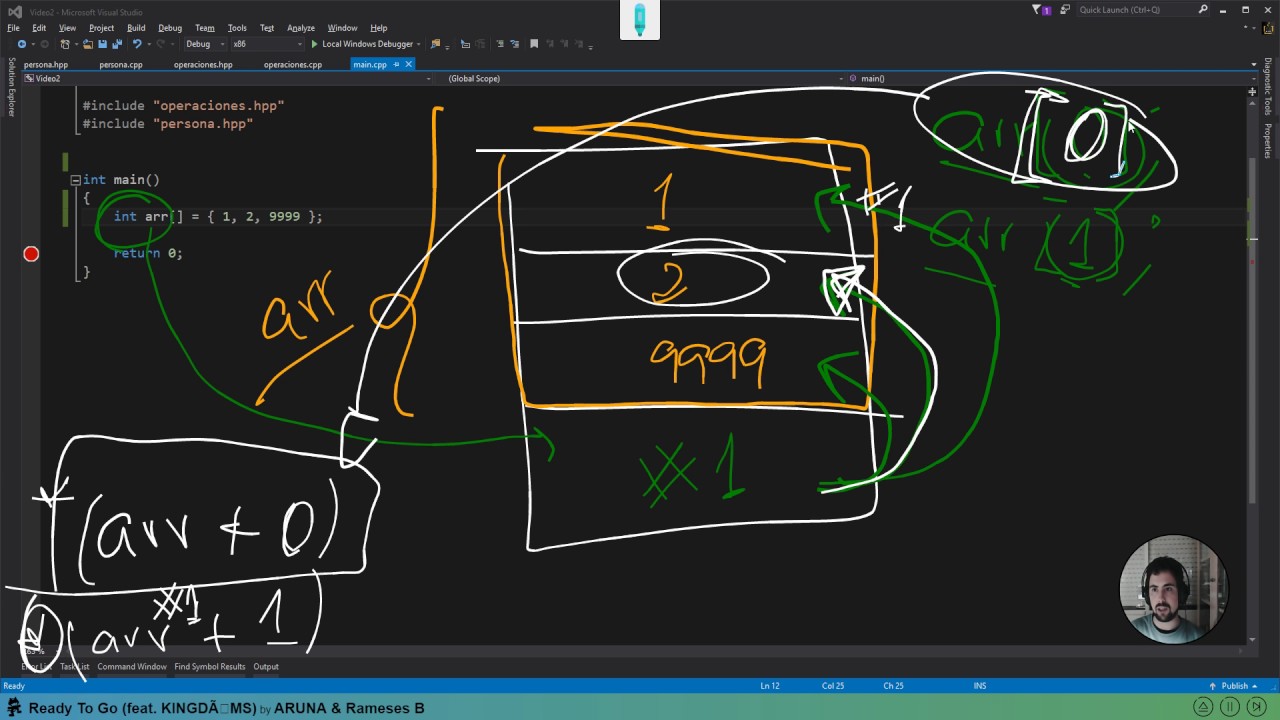Click the highlighter pen overlay icon
1280x720 pixels.
[x=640, y=20]
